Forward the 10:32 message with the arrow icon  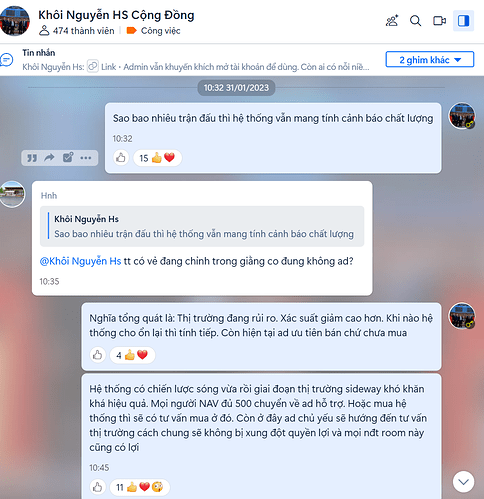coord(49,157)
